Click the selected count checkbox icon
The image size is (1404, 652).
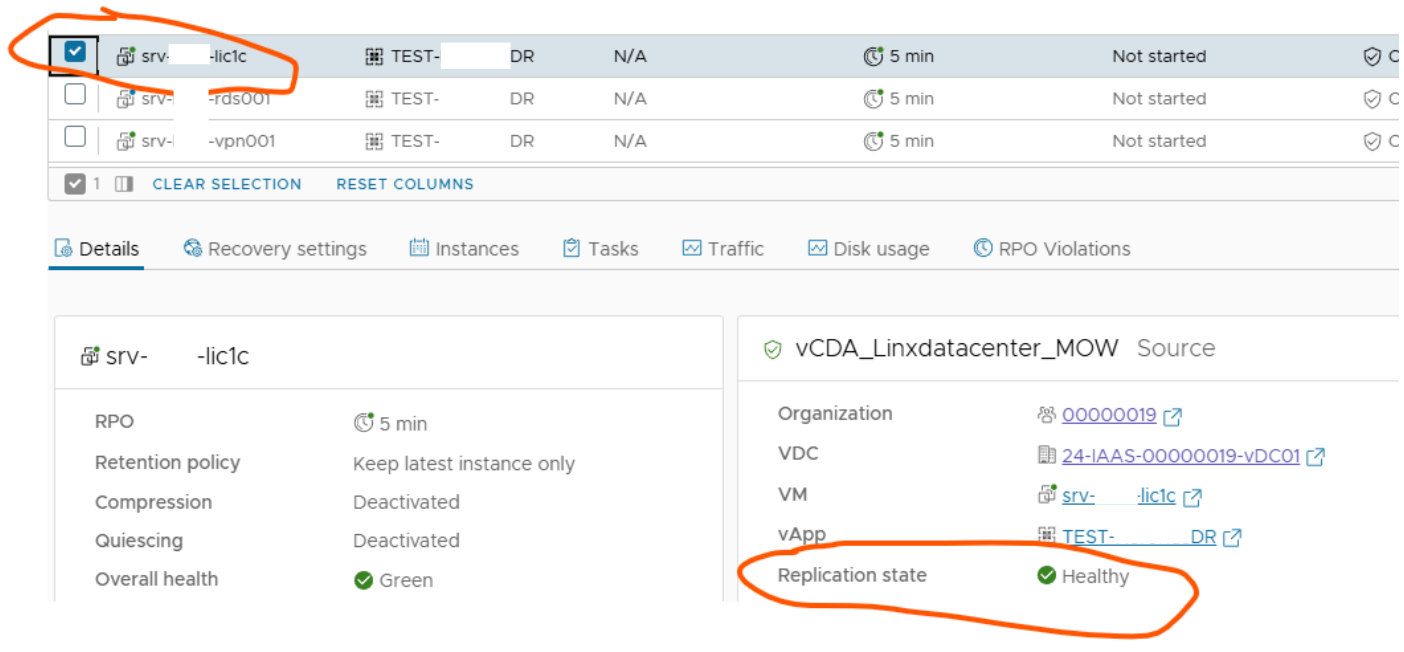75,184
